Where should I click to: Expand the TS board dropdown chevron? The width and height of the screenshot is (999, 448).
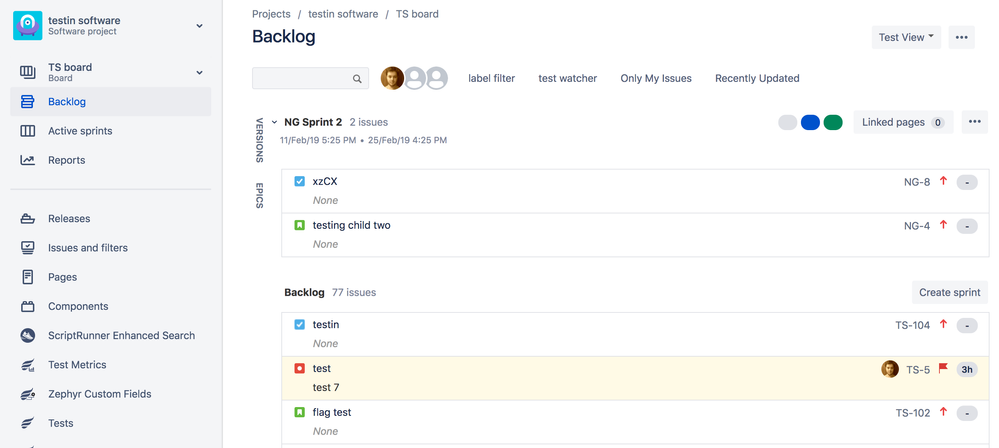(x=199, y=73)
